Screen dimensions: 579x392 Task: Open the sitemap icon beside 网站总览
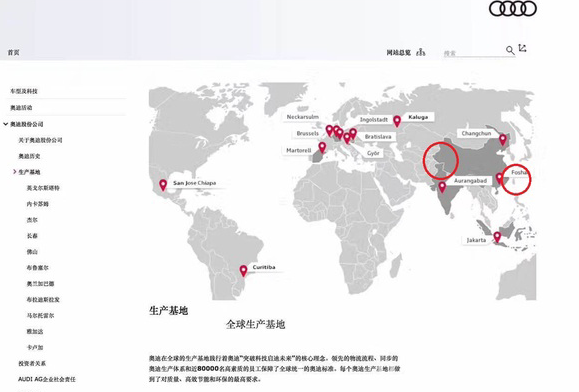tap(421, 52)
